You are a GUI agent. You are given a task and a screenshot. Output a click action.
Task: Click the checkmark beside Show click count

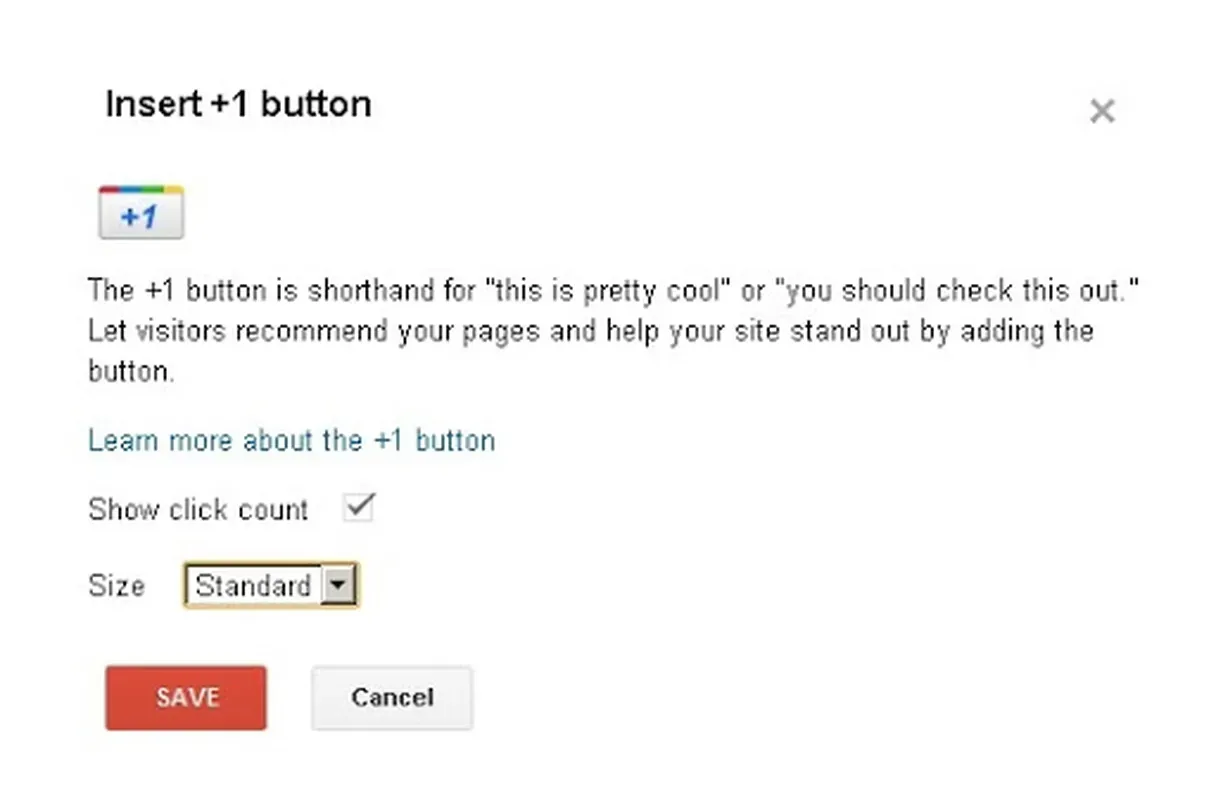pos(358,506)
